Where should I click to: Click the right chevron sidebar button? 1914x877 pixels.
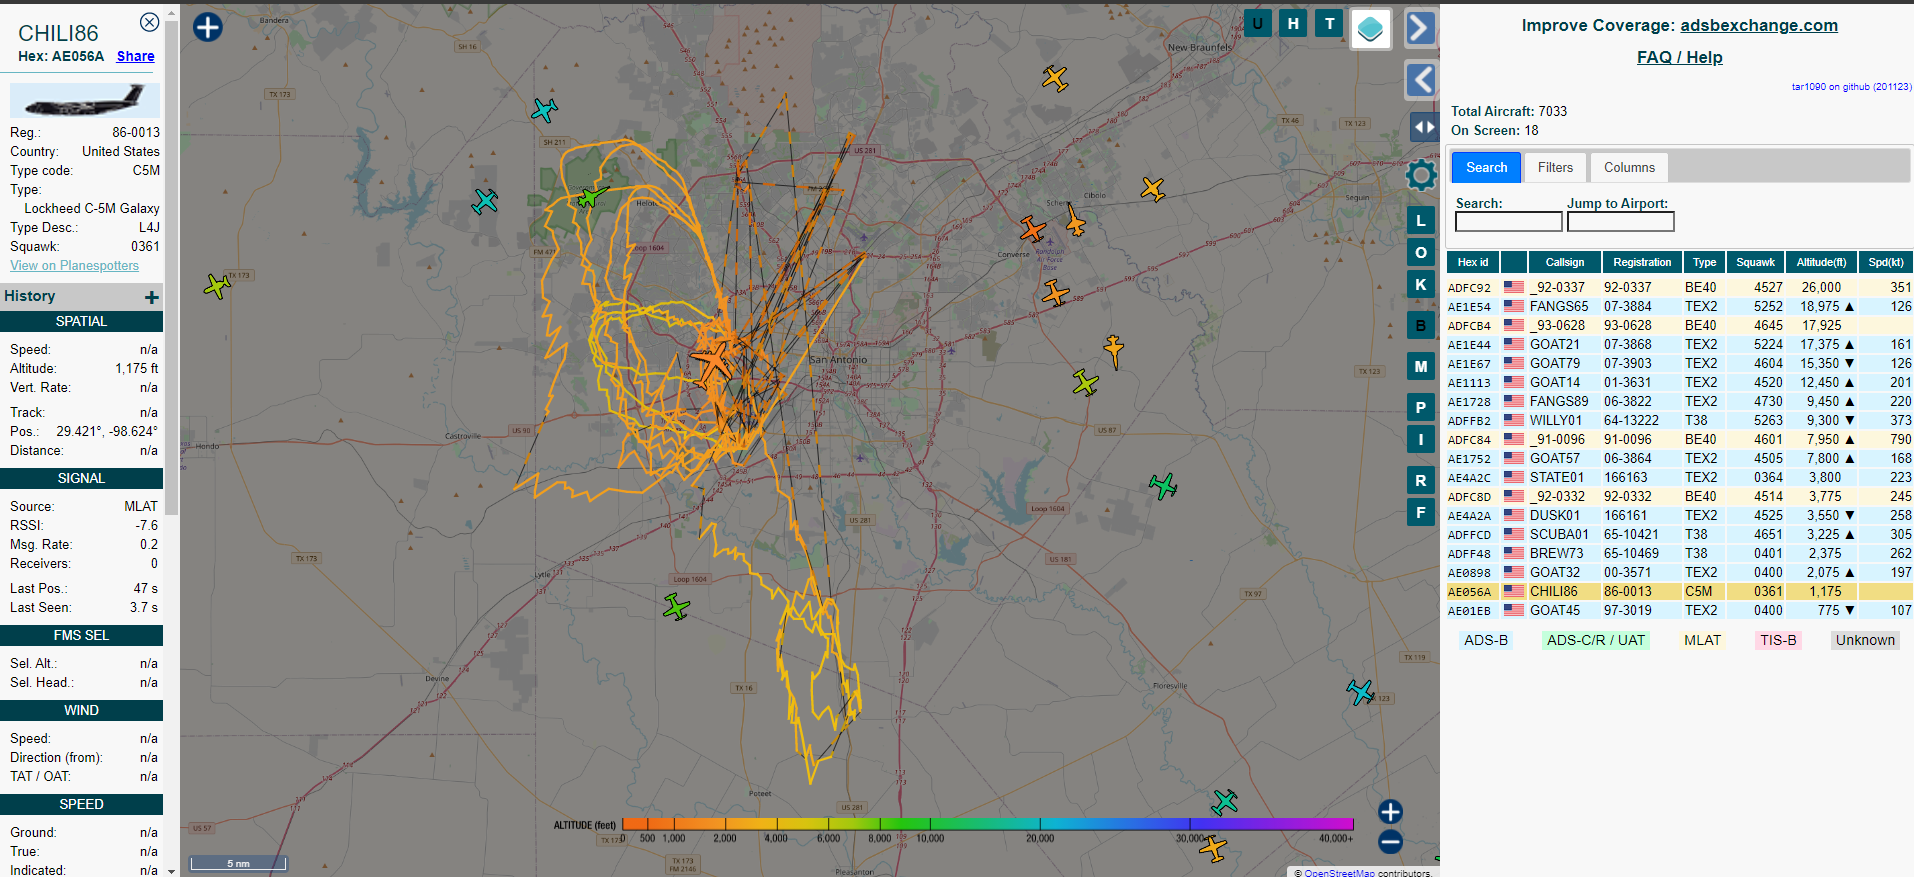(1421, 27)
